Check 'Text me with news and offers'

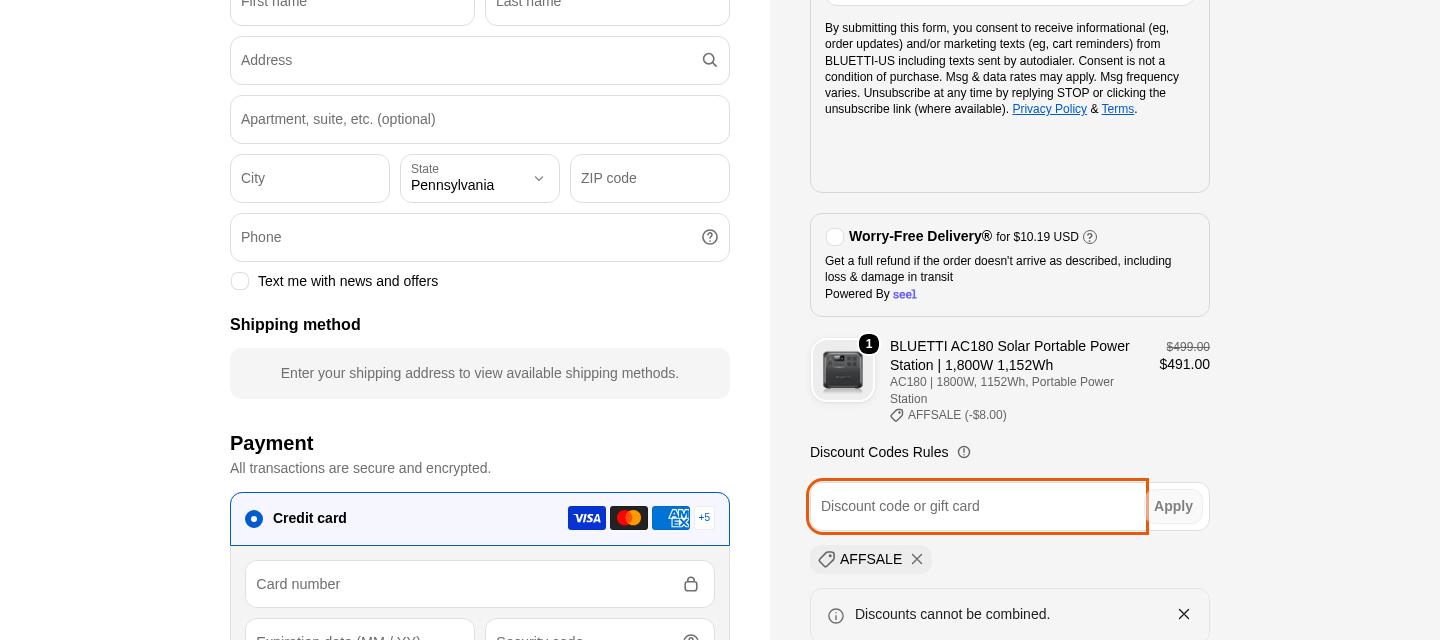point(240,281)
